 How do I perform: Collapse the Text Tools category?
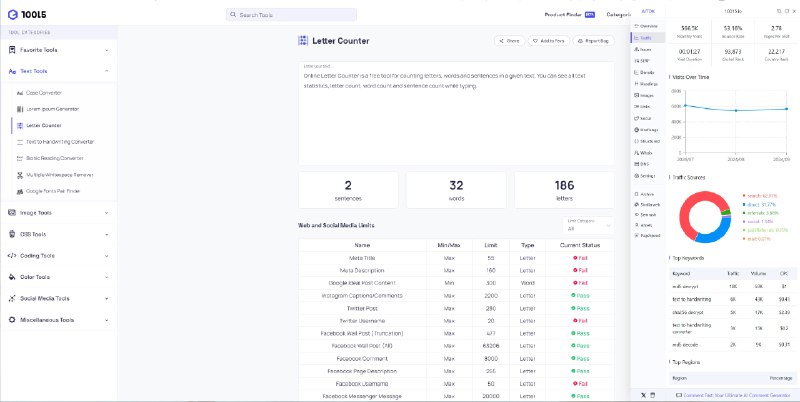(x=59, y=71)
